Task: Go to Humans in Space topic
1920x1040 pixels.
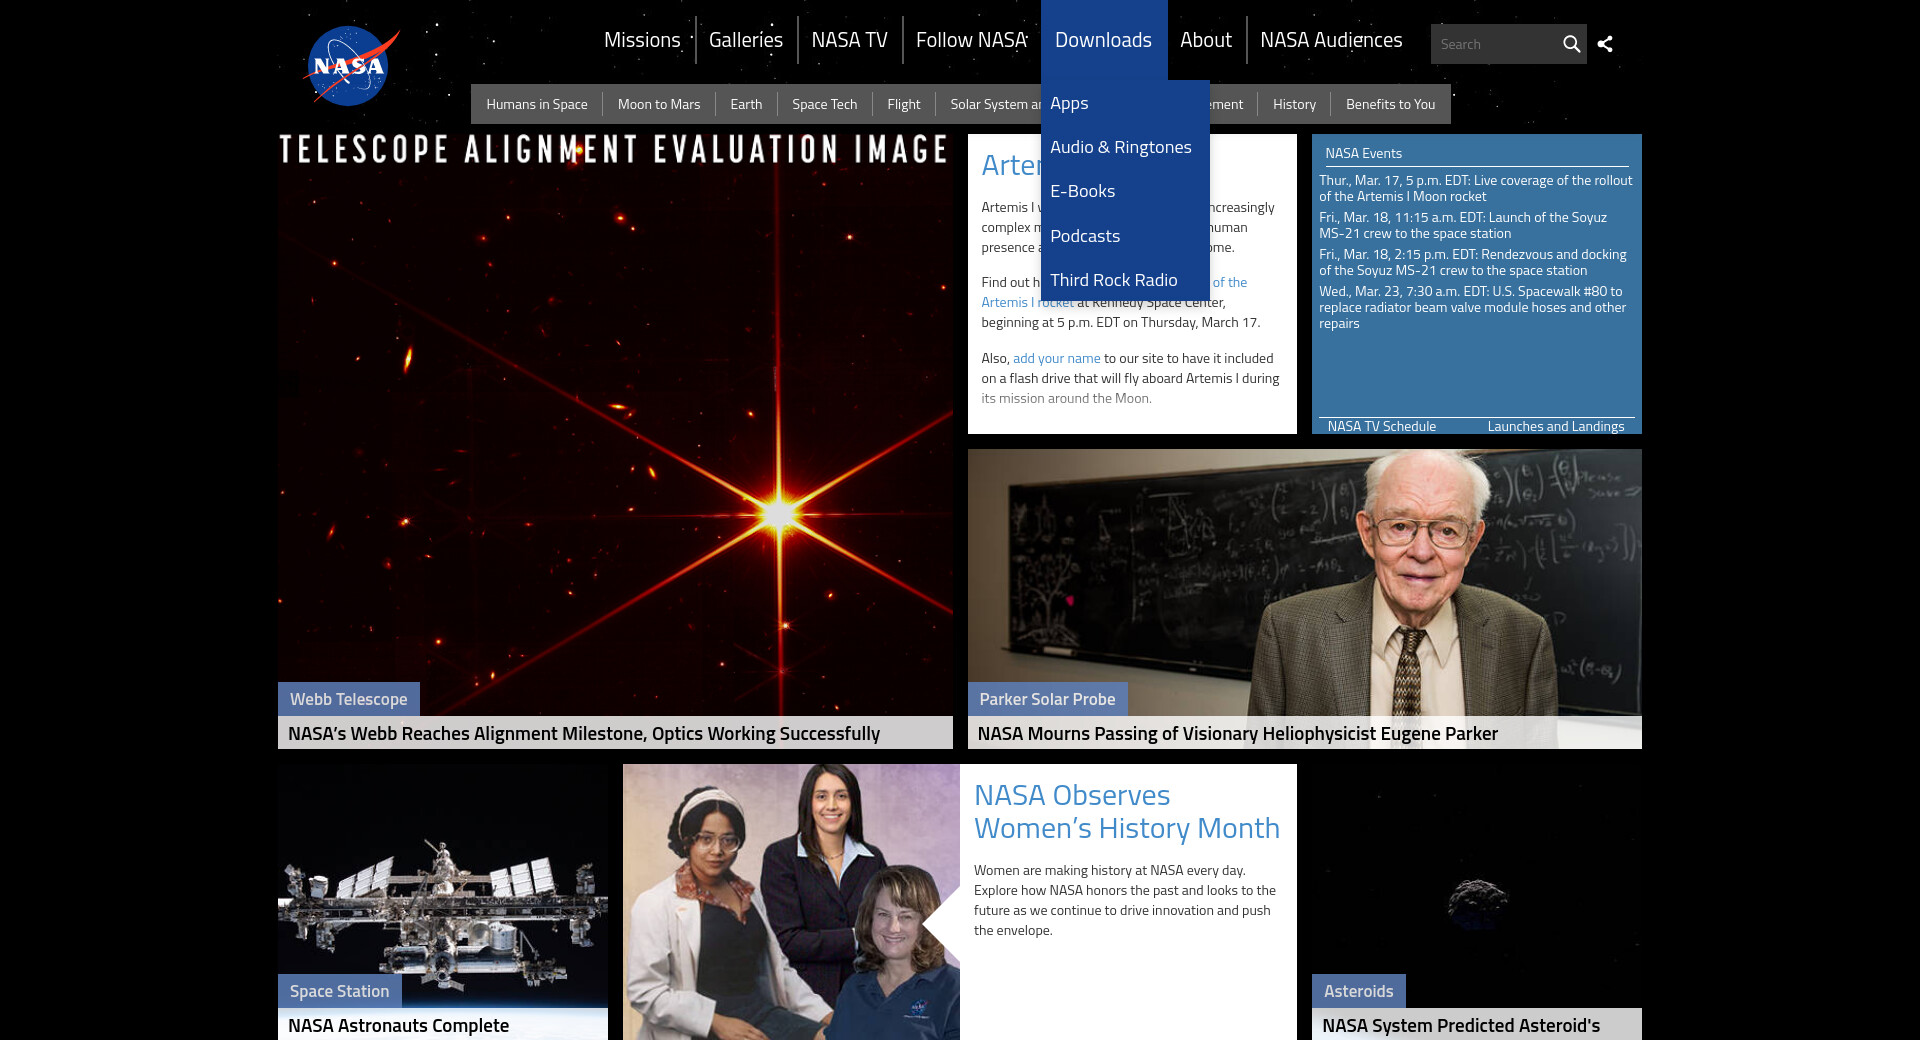Action: (537, 104)
